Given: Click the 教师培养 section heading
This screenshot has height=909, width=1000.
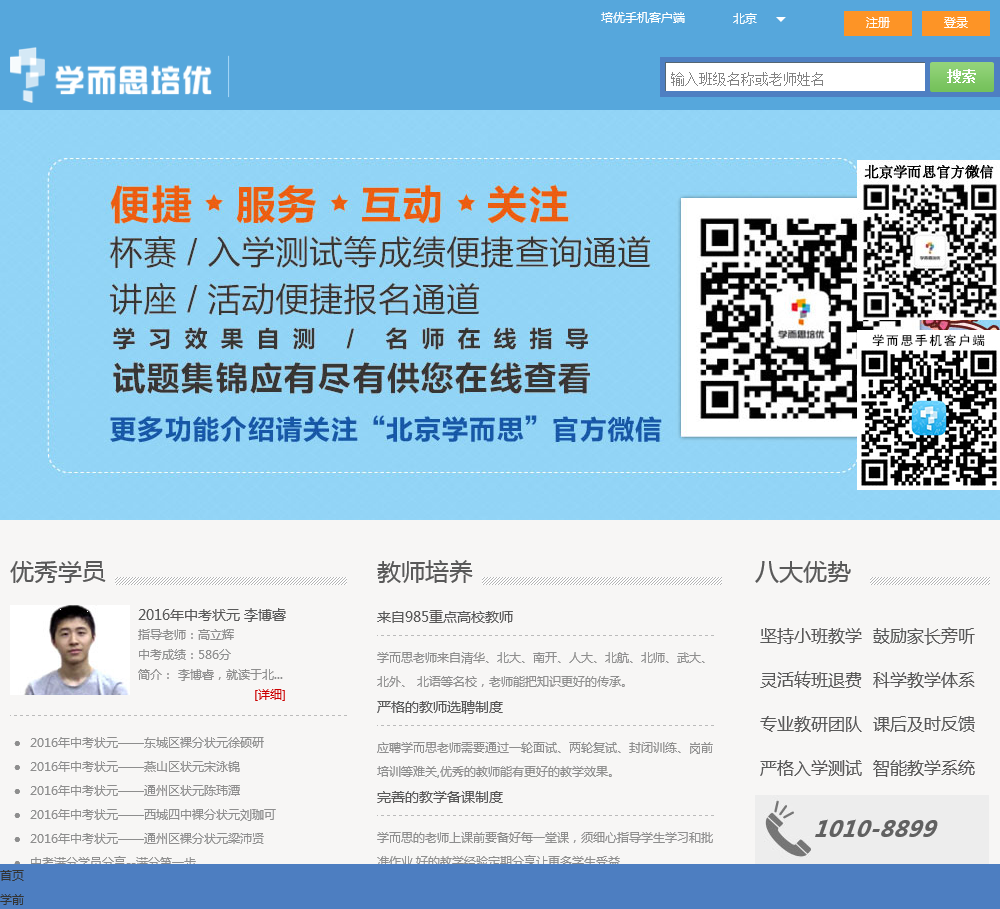Looking at the screenshot, I should click(x=424, y=572).
